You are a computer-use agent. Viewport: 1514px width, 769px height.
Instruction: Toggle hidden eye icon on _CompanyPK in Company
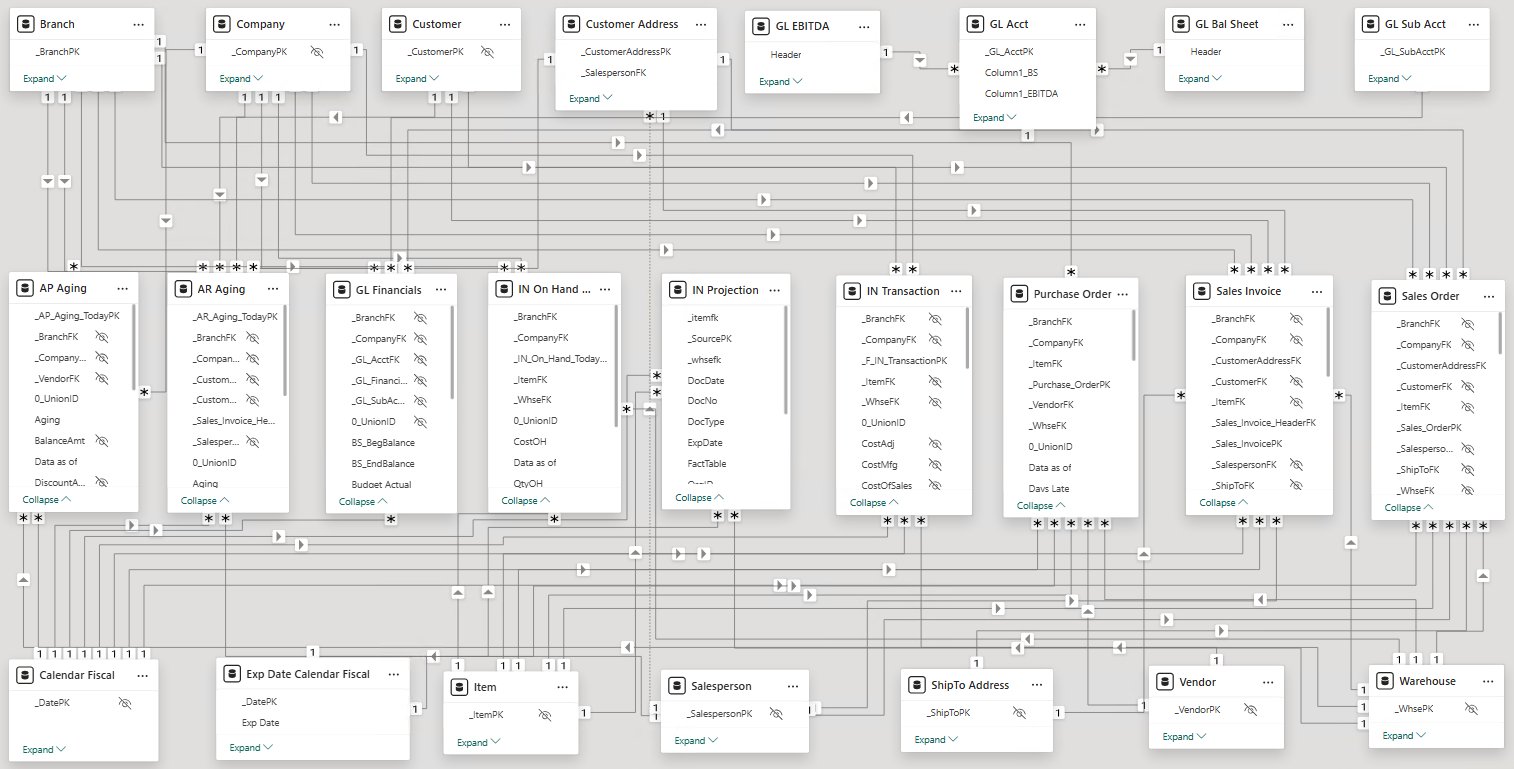pos(318,51)
